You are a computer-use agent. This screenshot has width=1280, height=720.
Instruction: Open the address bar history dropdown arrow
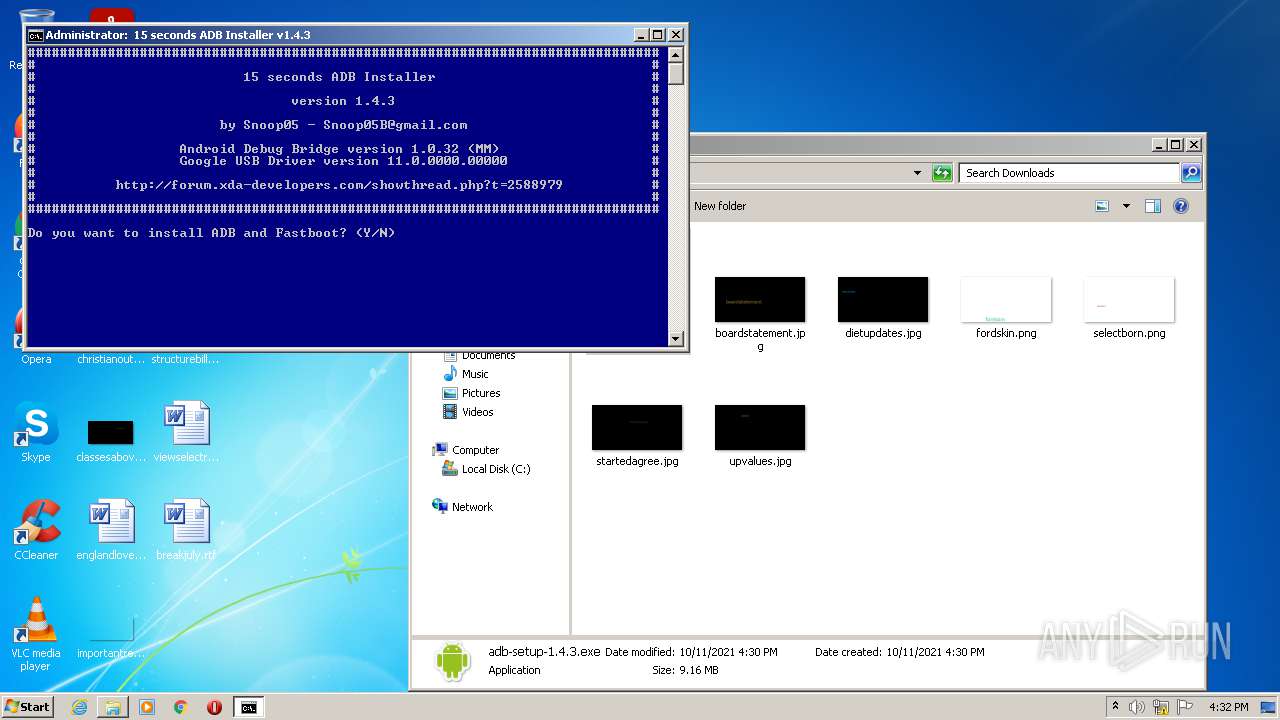tap(917, 173)
